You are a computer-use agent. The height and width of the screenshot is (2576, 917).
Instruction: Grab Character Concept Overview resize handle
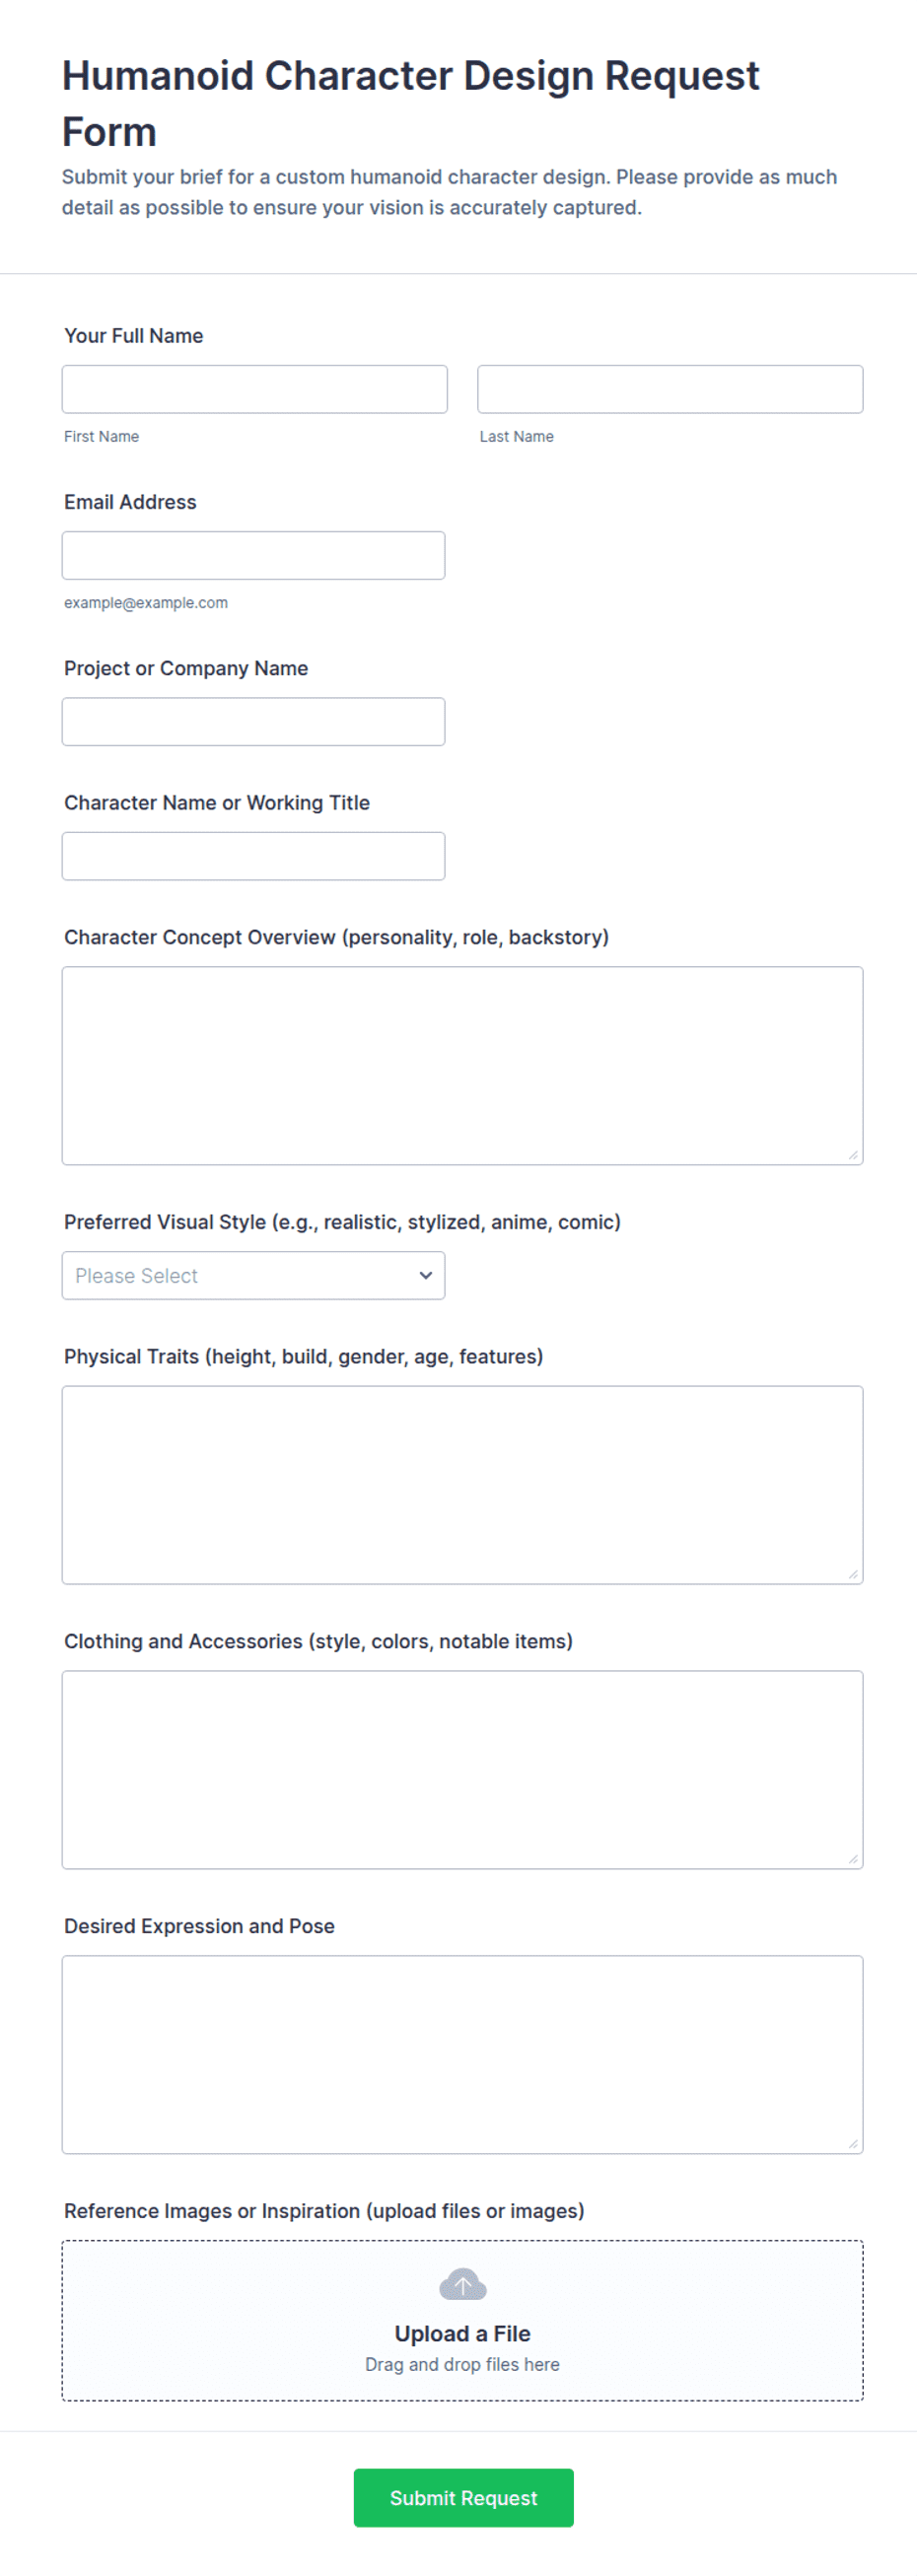tap(853, 1155)
